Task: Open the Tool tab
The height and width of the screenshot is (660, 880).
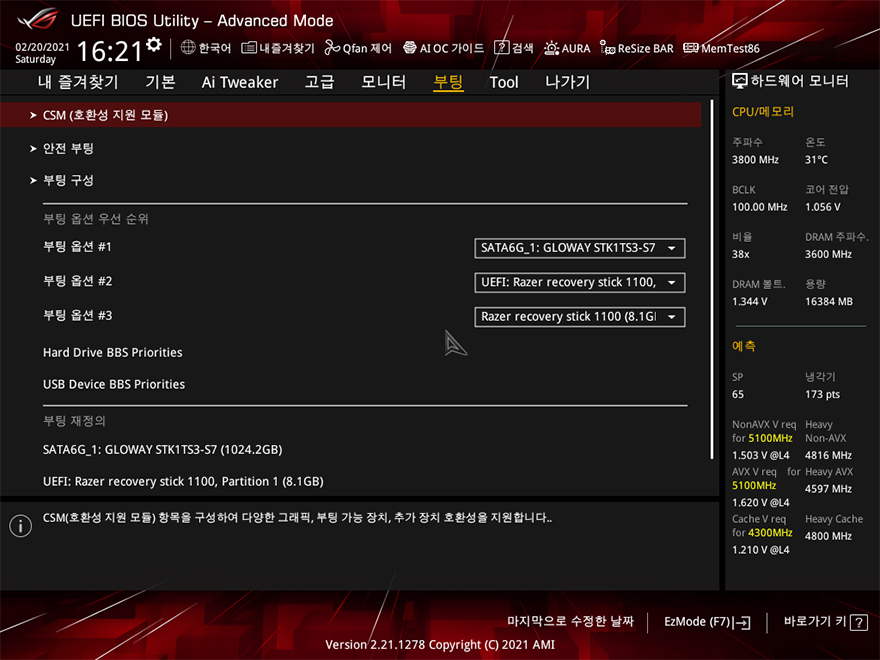Action: click(504, 82)
